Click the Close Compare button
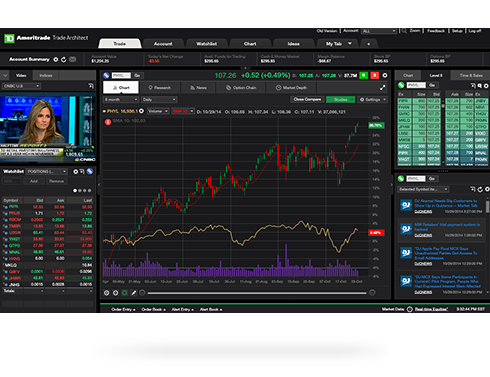Viewport: 490px width, 377px height. 307,99
